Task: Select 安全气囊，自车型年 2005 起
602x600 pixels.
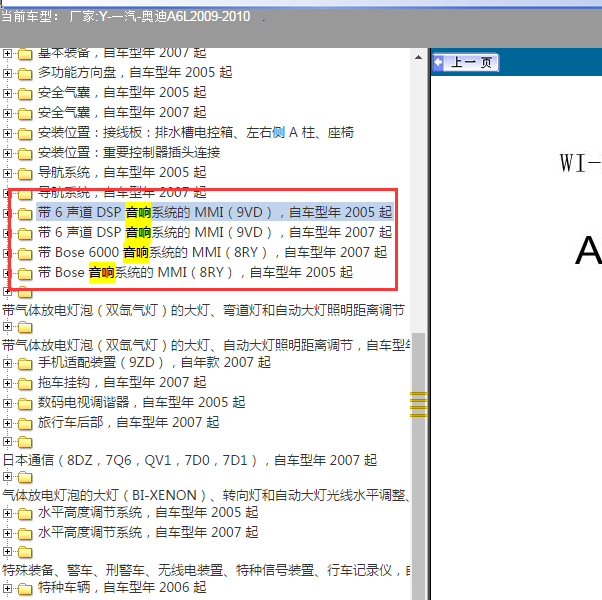Action: (x=122, y=93)
